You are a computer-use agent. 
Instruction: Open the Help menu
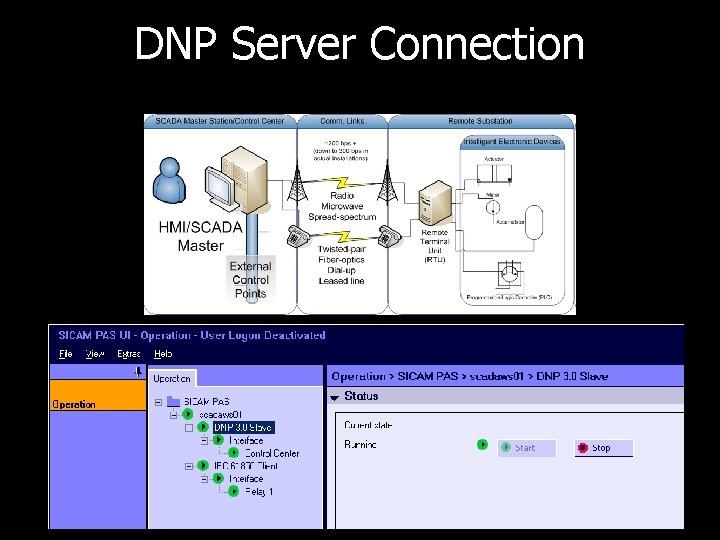click(x=163, y=354)
